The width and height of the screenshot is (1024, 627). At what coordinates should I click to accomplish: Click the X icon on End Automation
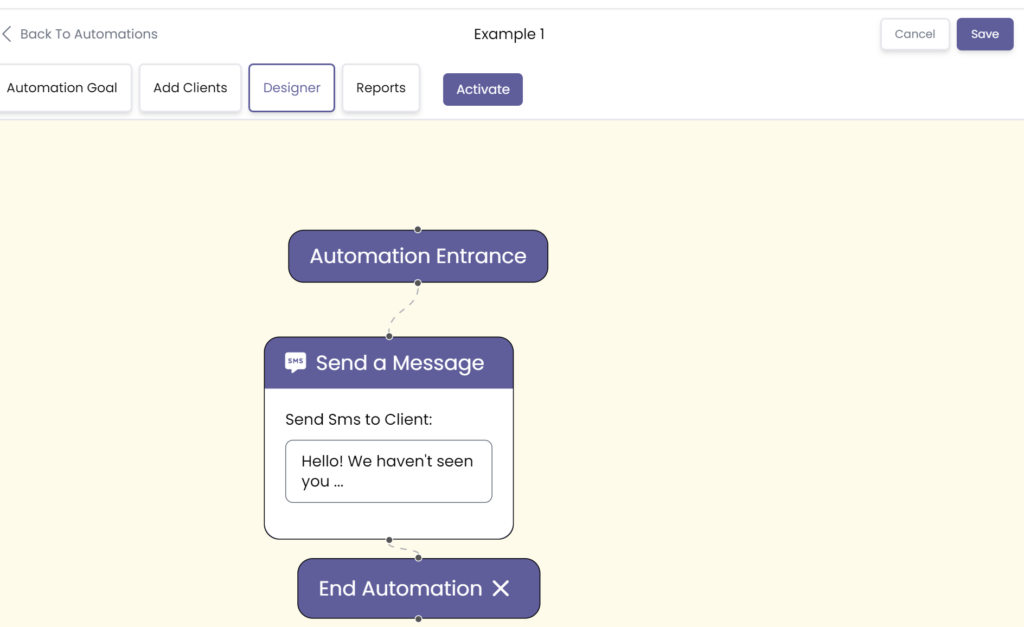[x=501, y=588]
